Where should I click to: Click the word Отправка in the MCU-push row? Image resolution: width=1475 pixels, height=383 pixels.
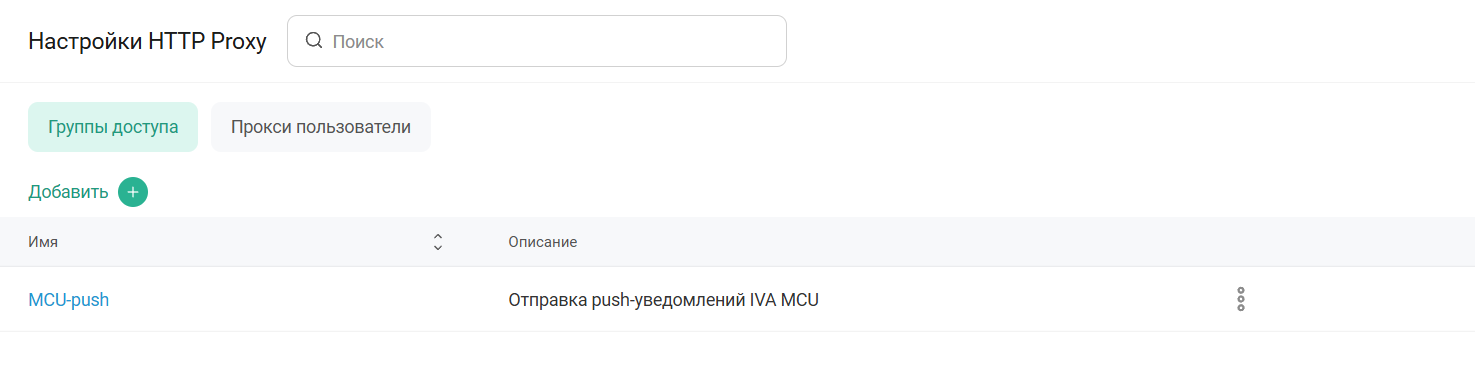[547, 299]
